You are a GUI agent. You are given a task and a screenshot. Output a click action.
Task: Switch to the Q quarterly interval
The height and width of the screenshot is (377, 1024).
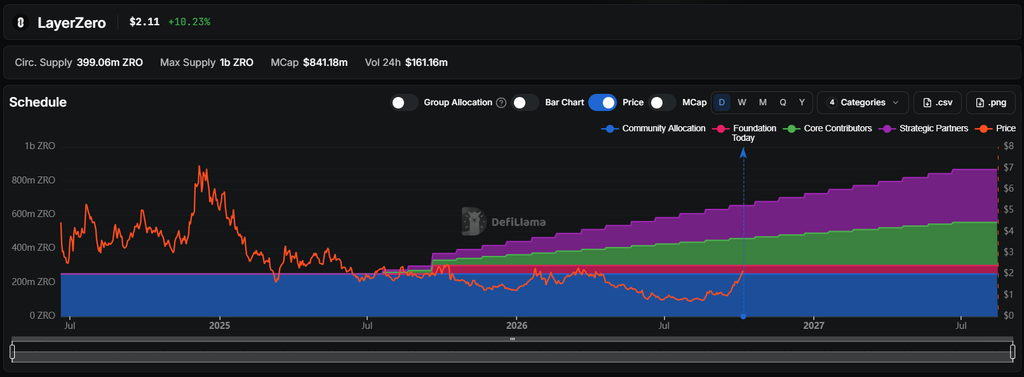(x=782, y=103)
